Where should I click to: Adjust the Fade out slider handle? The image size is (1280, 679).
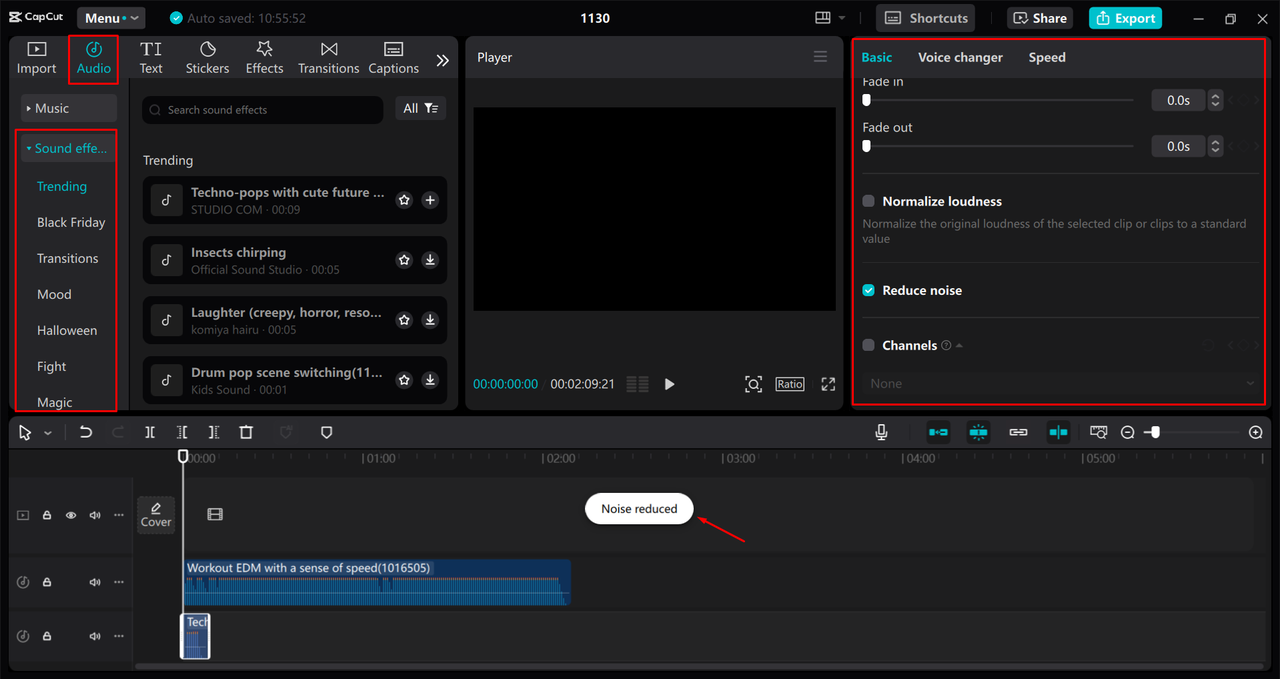[x=867, y=146]
